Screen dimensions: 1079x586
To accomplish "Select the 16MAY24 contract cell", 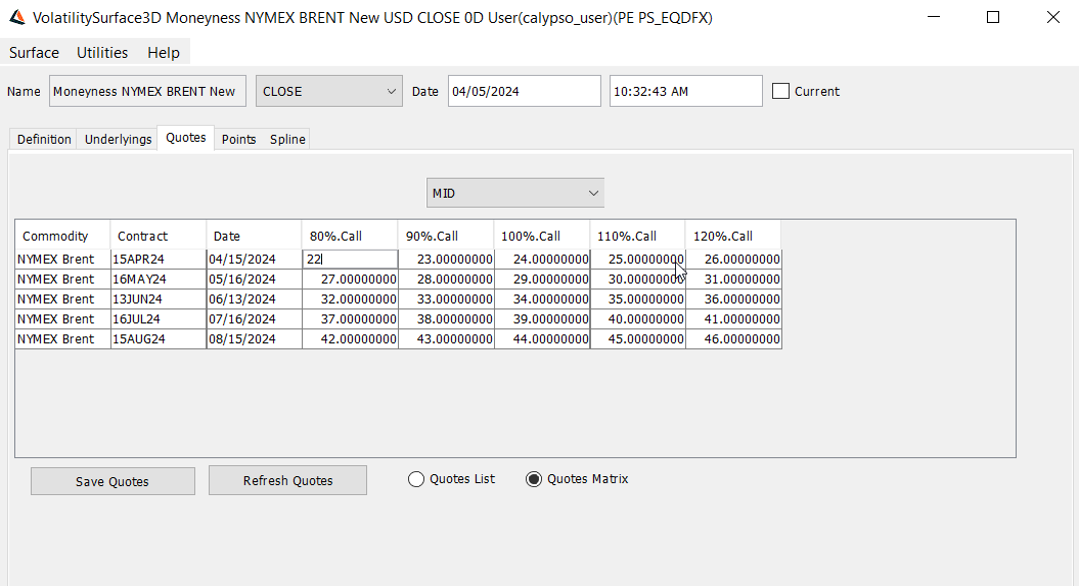I will pyautogui.click(x=158, y=279).
